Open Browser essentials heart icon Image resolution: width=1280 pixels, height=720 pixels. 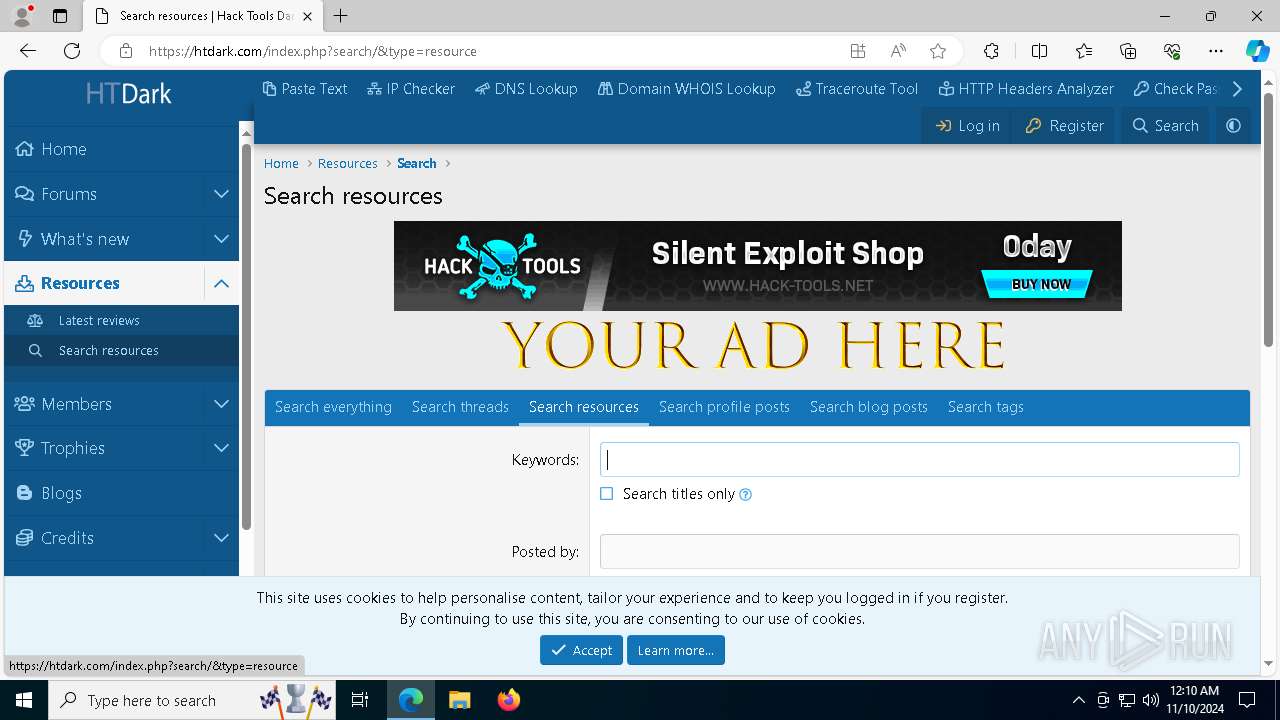pos(1172,51)
